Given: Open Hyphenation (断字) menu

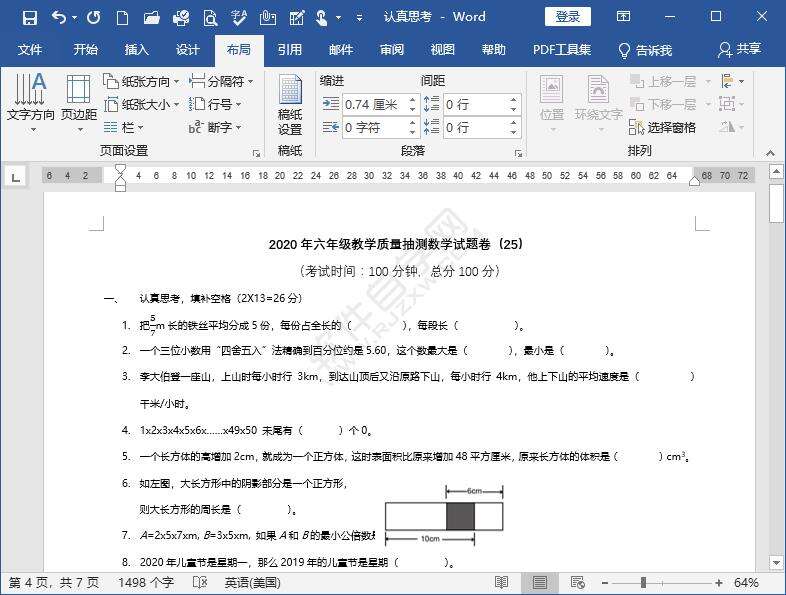Looking at the screenshot, I should [x=215, y=127].
